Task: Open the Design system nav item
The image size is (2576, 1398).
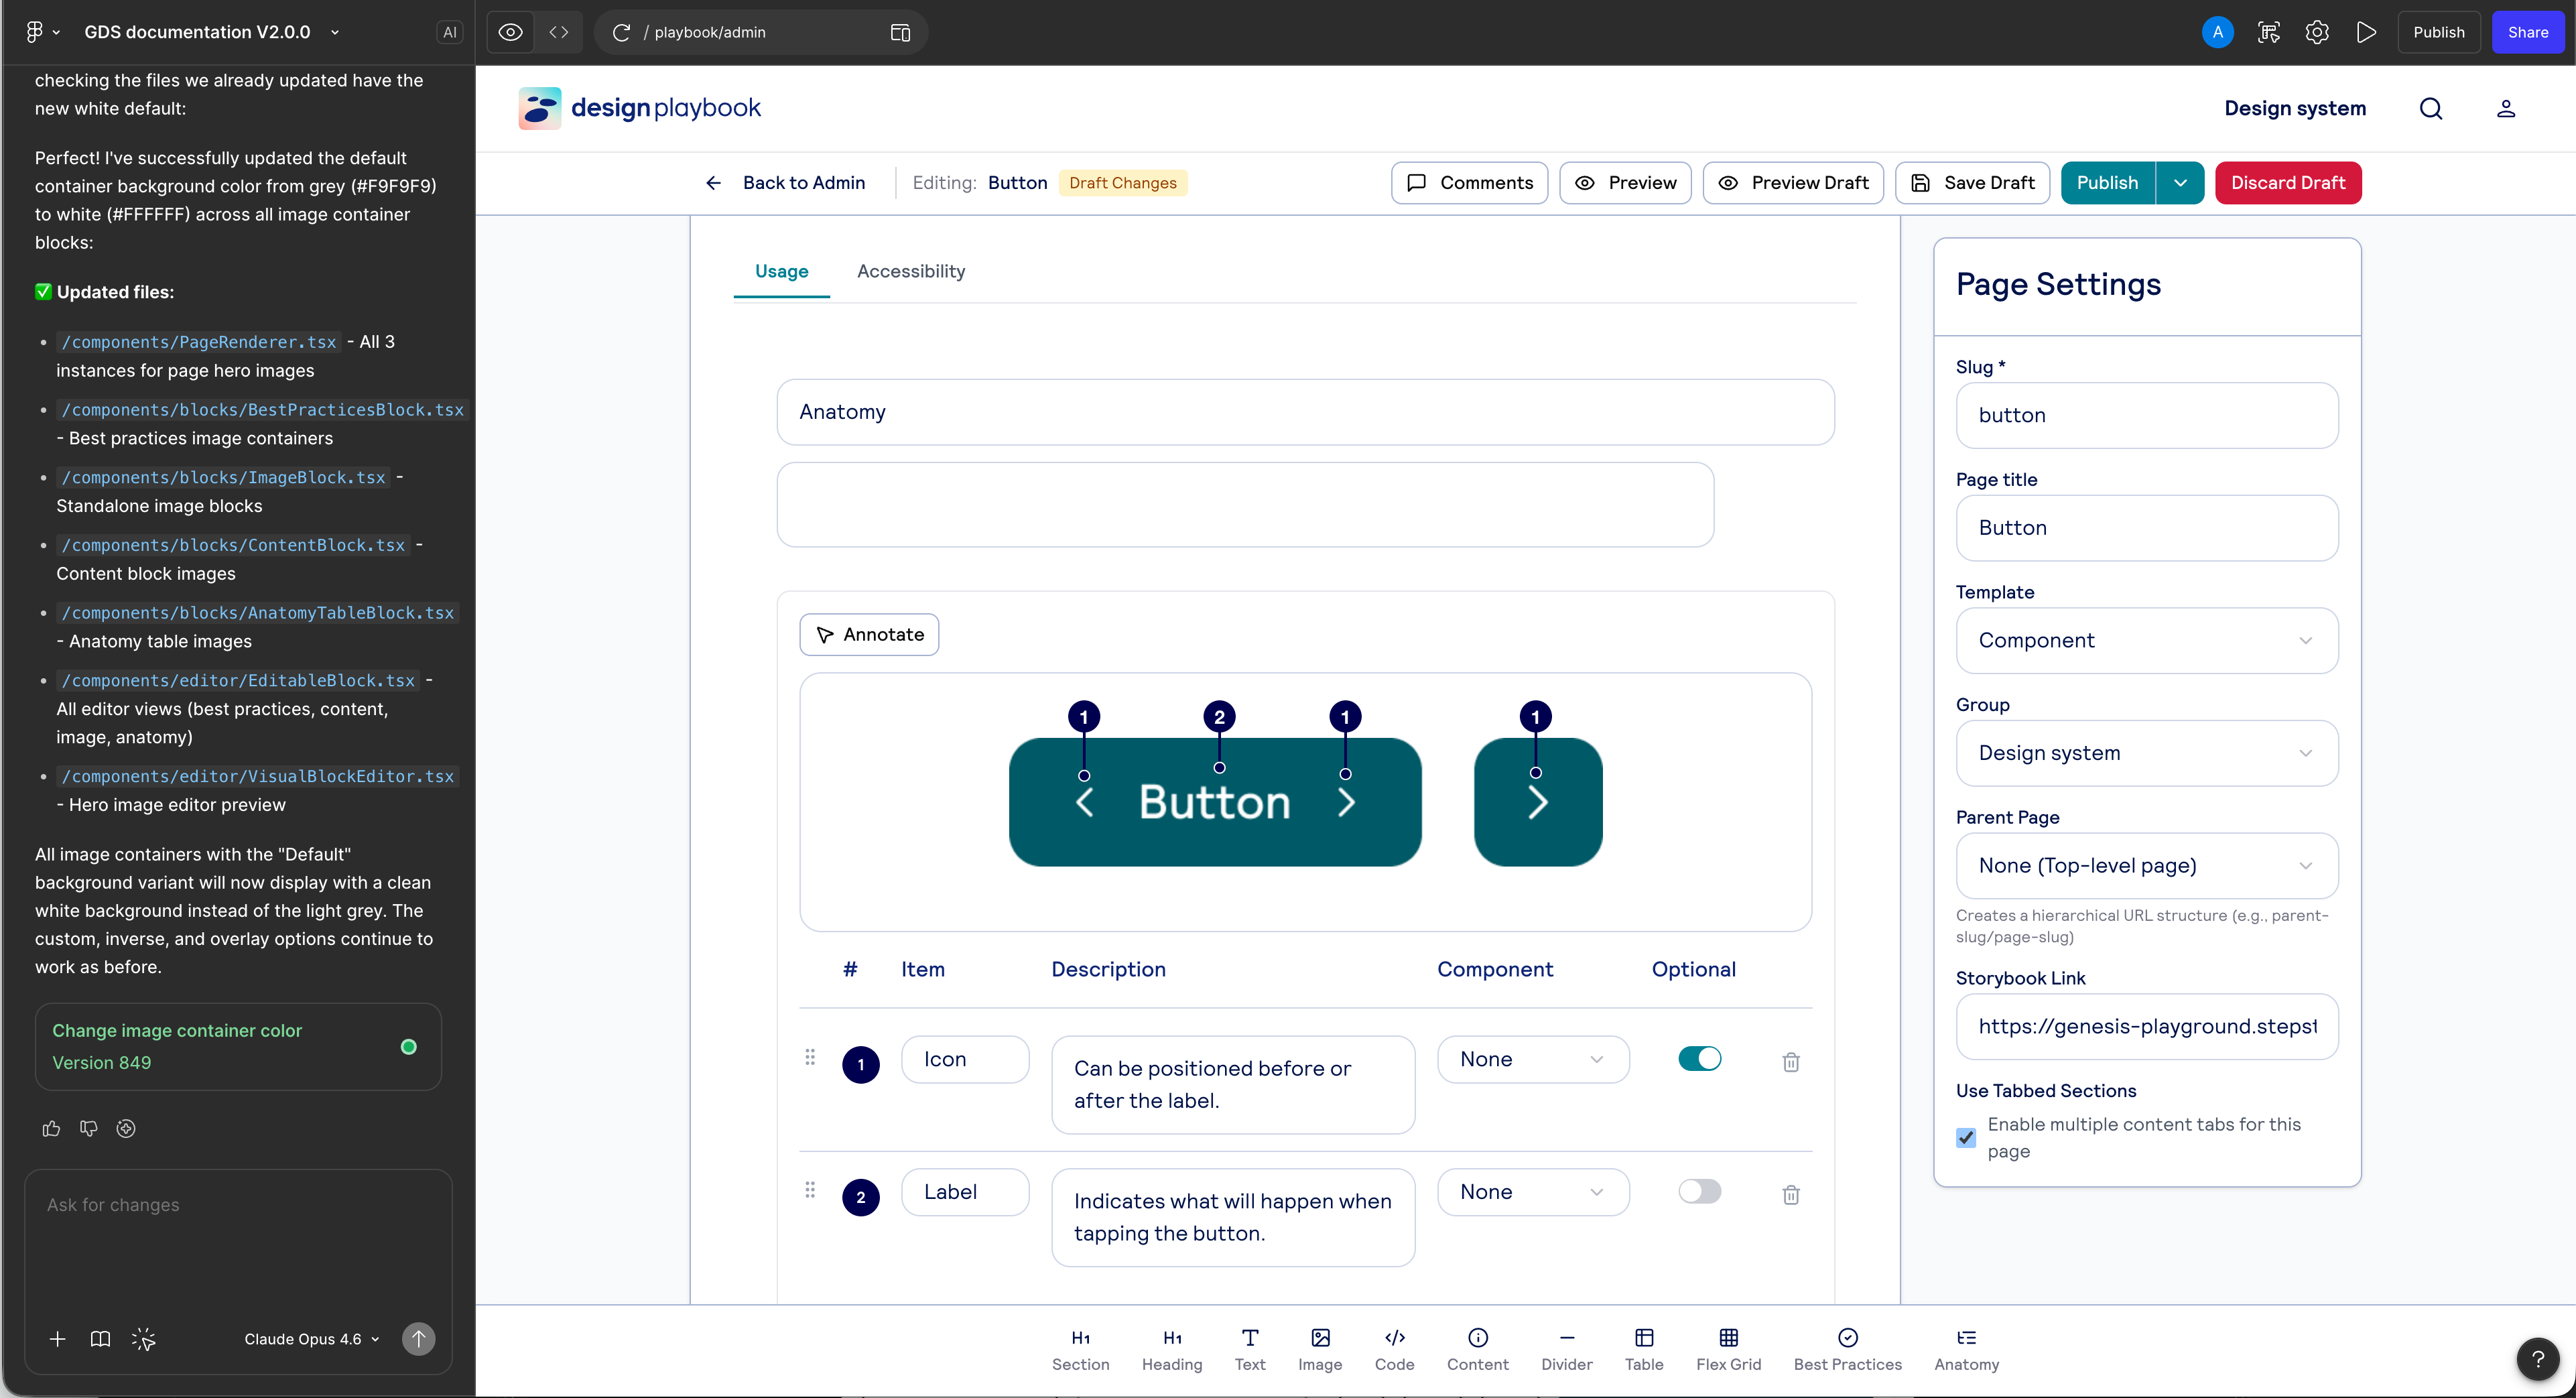Action: (2294, 108)
